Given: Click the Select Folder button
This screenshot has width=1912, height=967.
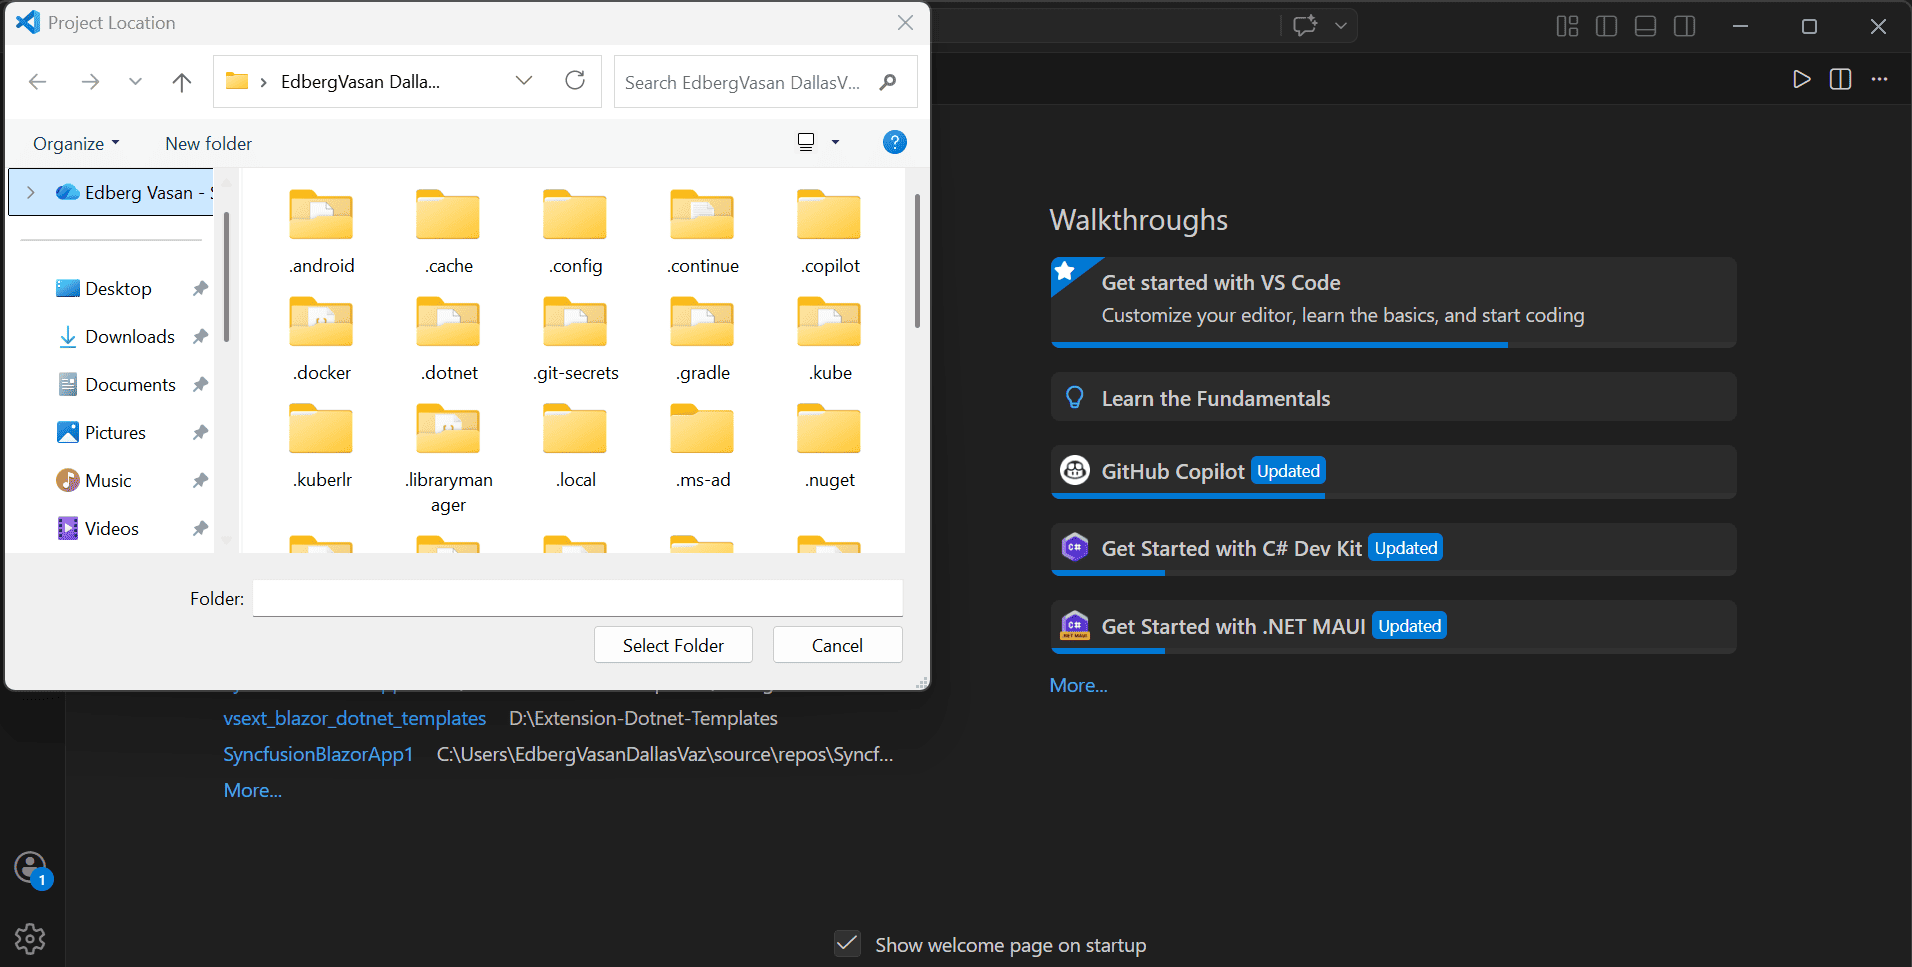Looking at the screenshot, I should (673, 645).
